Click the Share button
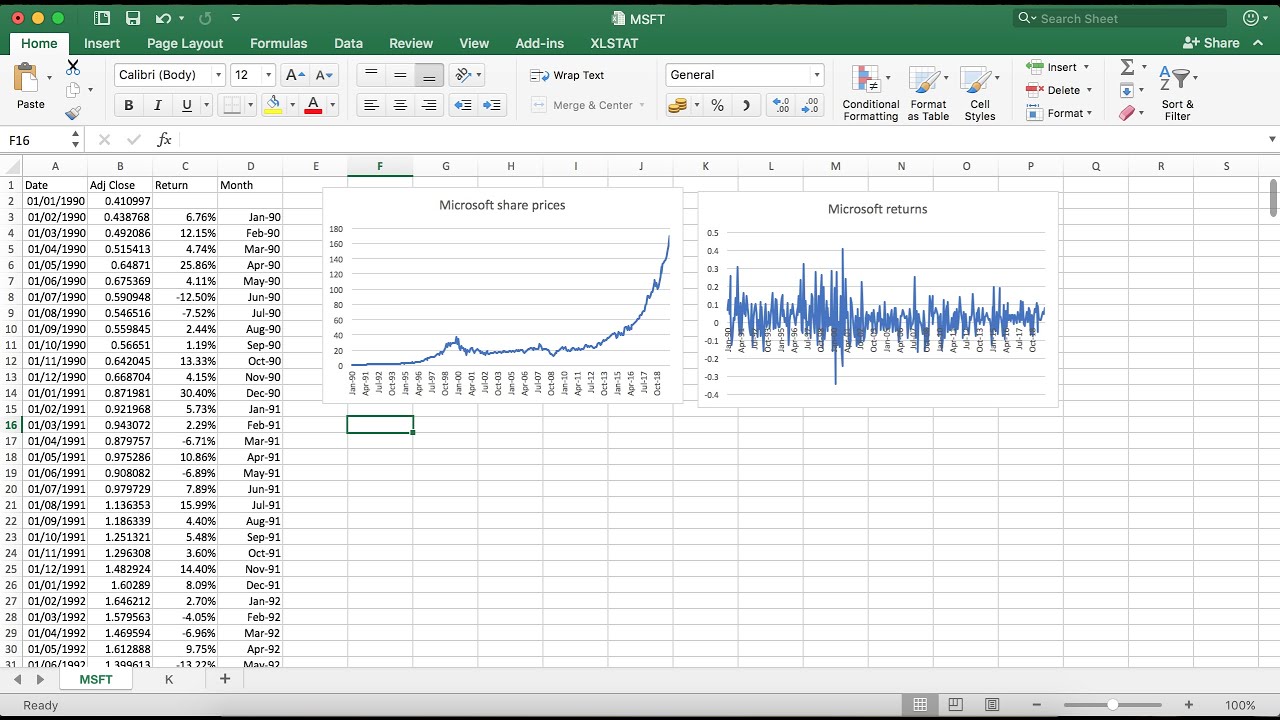 [x=1211, y=43]
